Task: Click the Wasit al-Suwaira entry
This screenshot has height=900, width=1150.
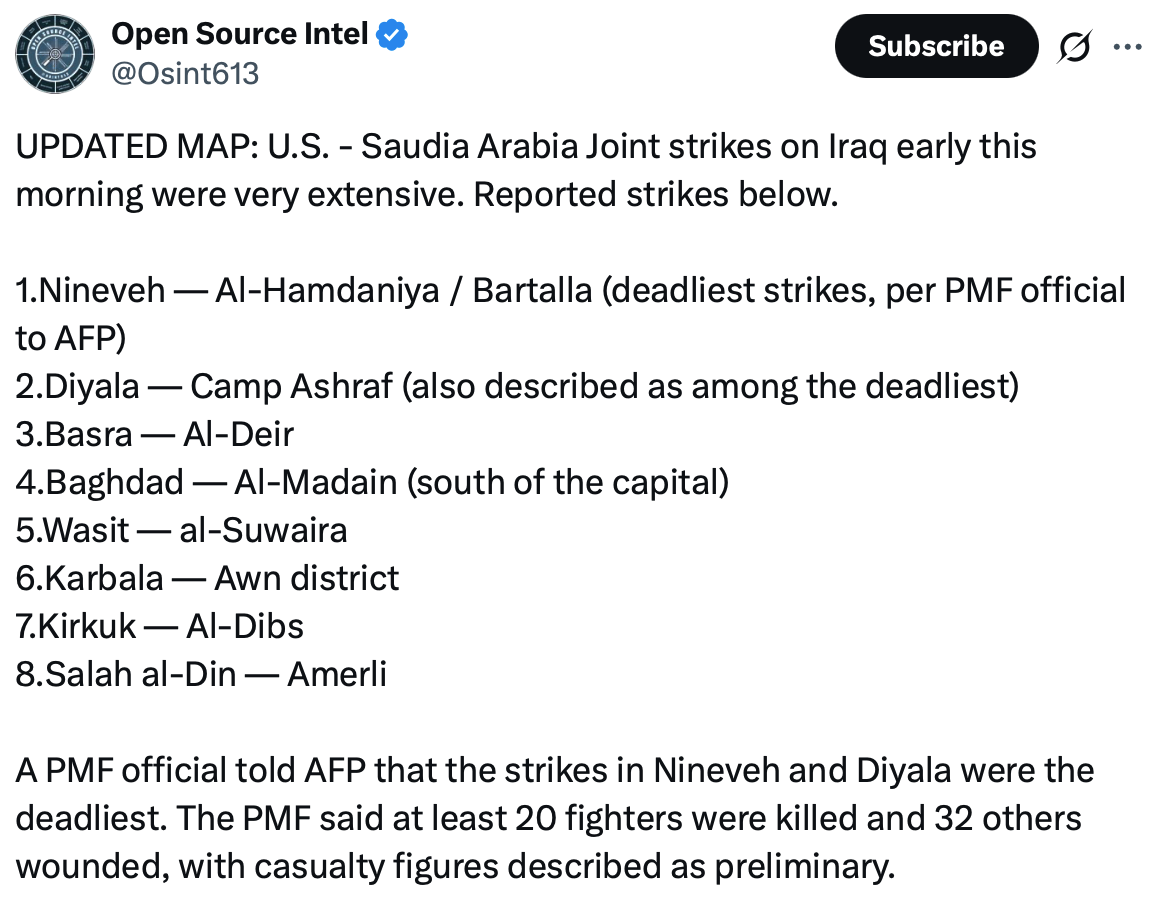Action: pos(181,530)
